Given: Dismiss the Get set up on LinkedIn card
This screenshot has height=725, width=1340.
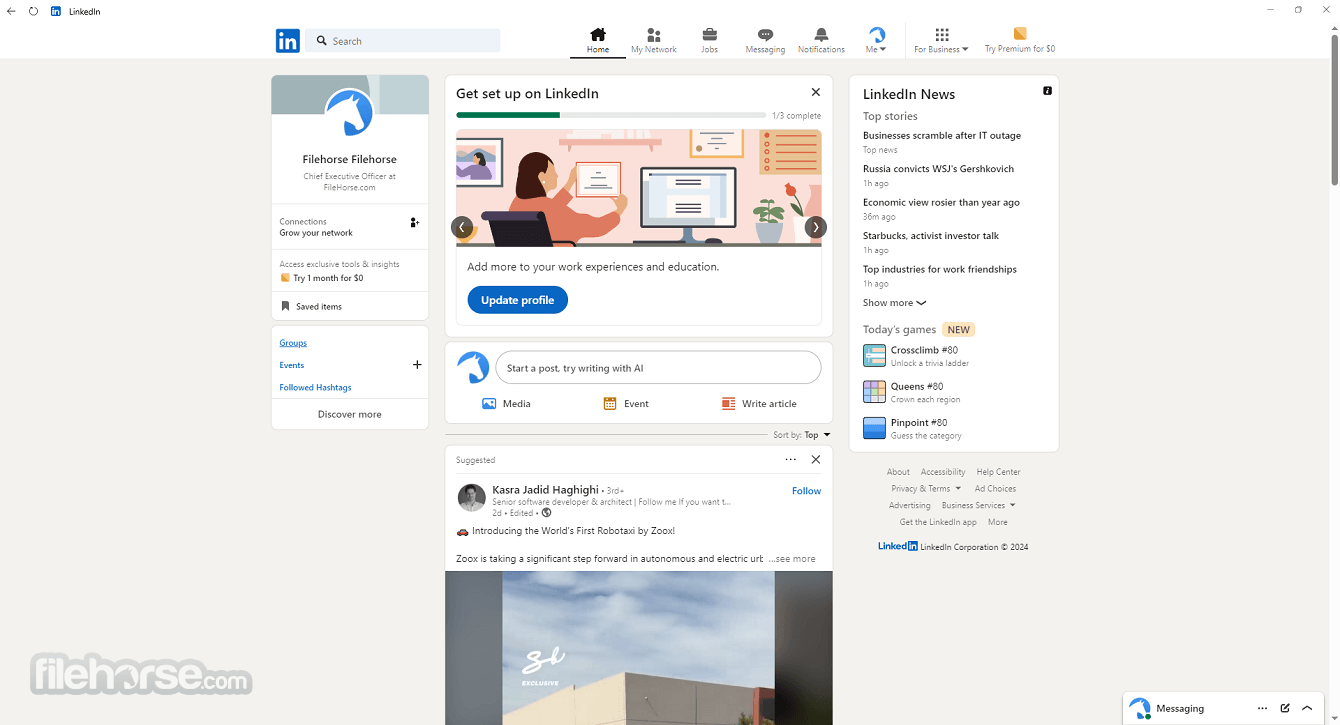Looking at the screenshot, I should pos(816,92).
